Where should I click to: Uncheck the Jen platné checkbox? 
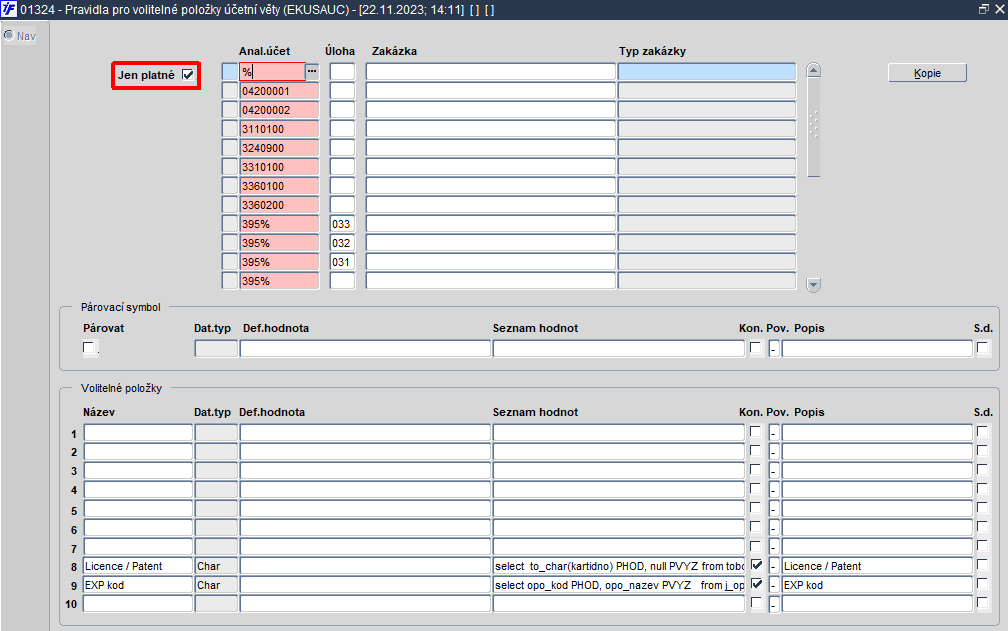tap(188, 75)
